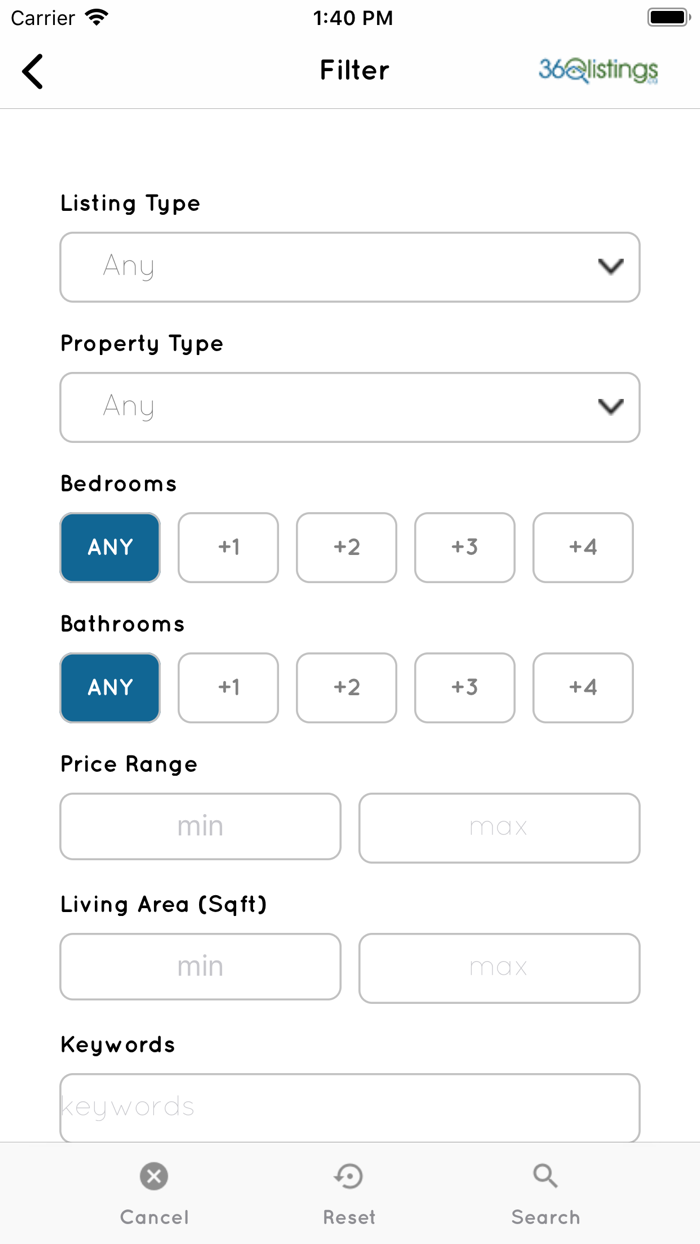The height and width of the screenshot is (1244, 700).
Task: Choose +3 bedrooms option
Action: (x=464, y=547)
